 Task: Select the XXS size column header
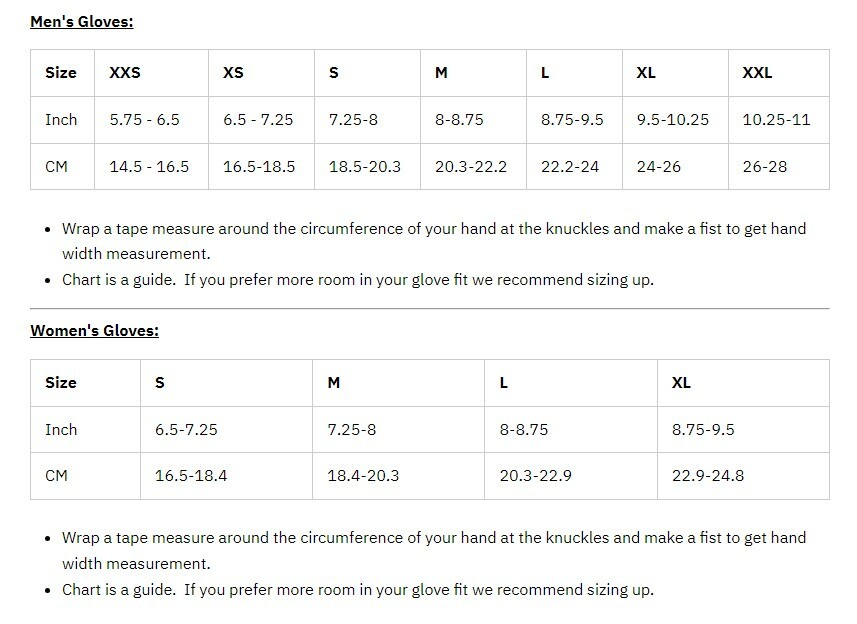pos(125,73)
